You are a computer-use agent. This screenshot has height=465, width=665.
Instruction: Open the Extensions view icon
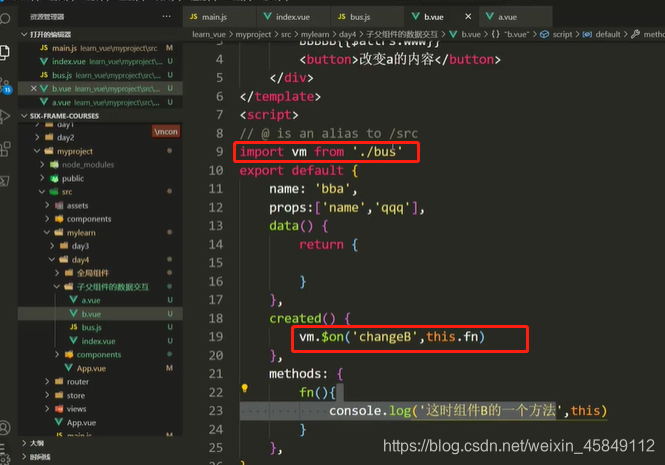4,149
